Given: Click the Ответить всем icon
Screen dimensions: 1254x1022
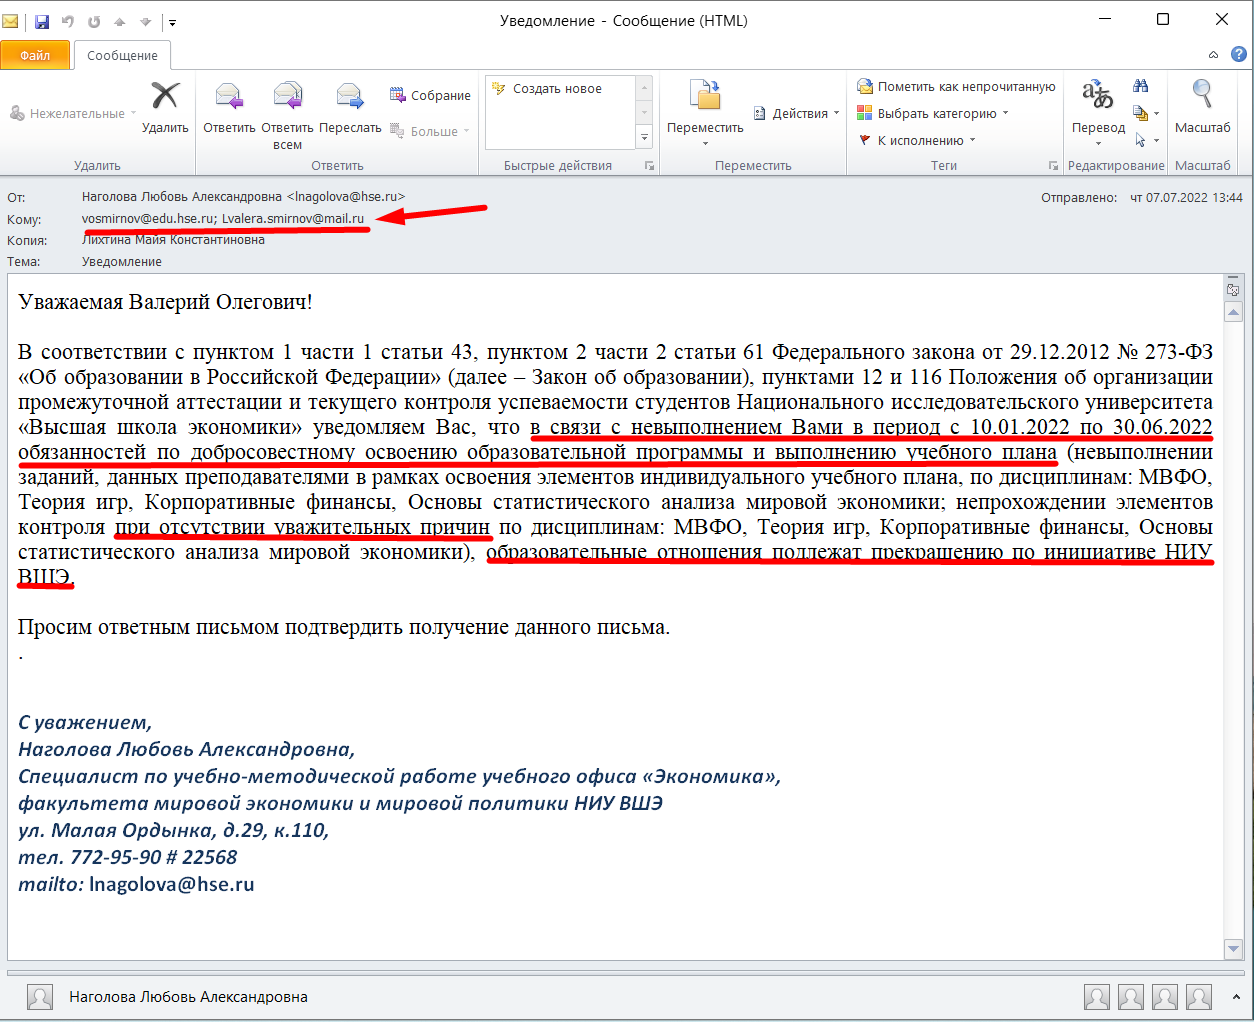Looking at the screenshot, I should (287, 115).
